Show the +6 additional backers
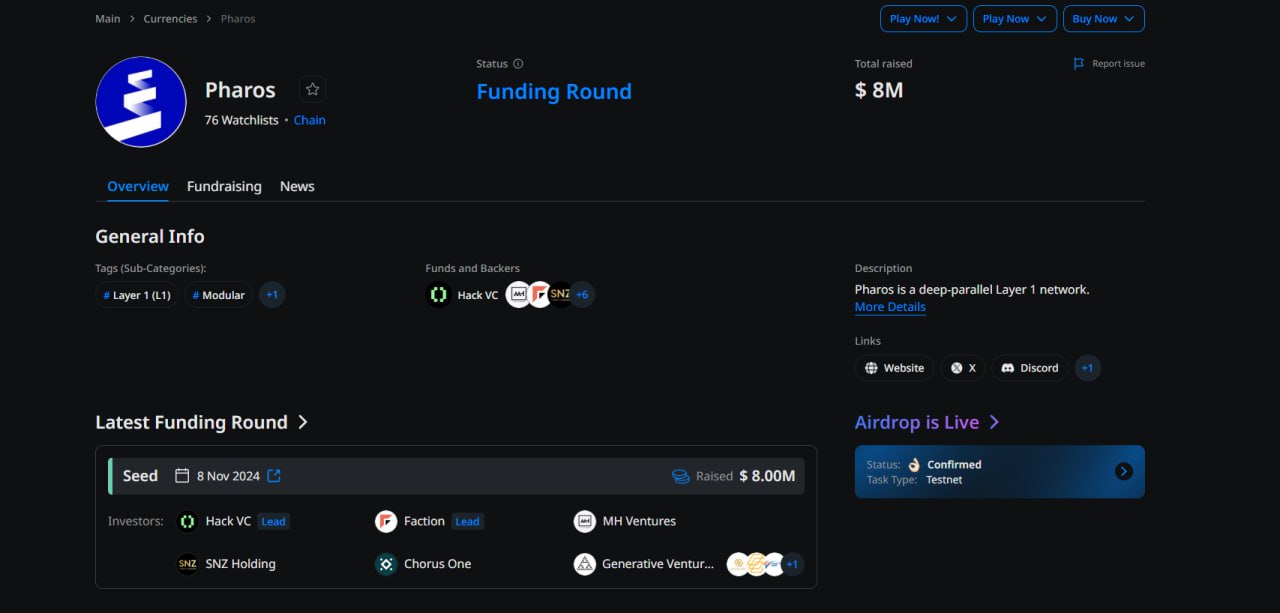This screenshot has width=1280, height=613. point(582,295)
